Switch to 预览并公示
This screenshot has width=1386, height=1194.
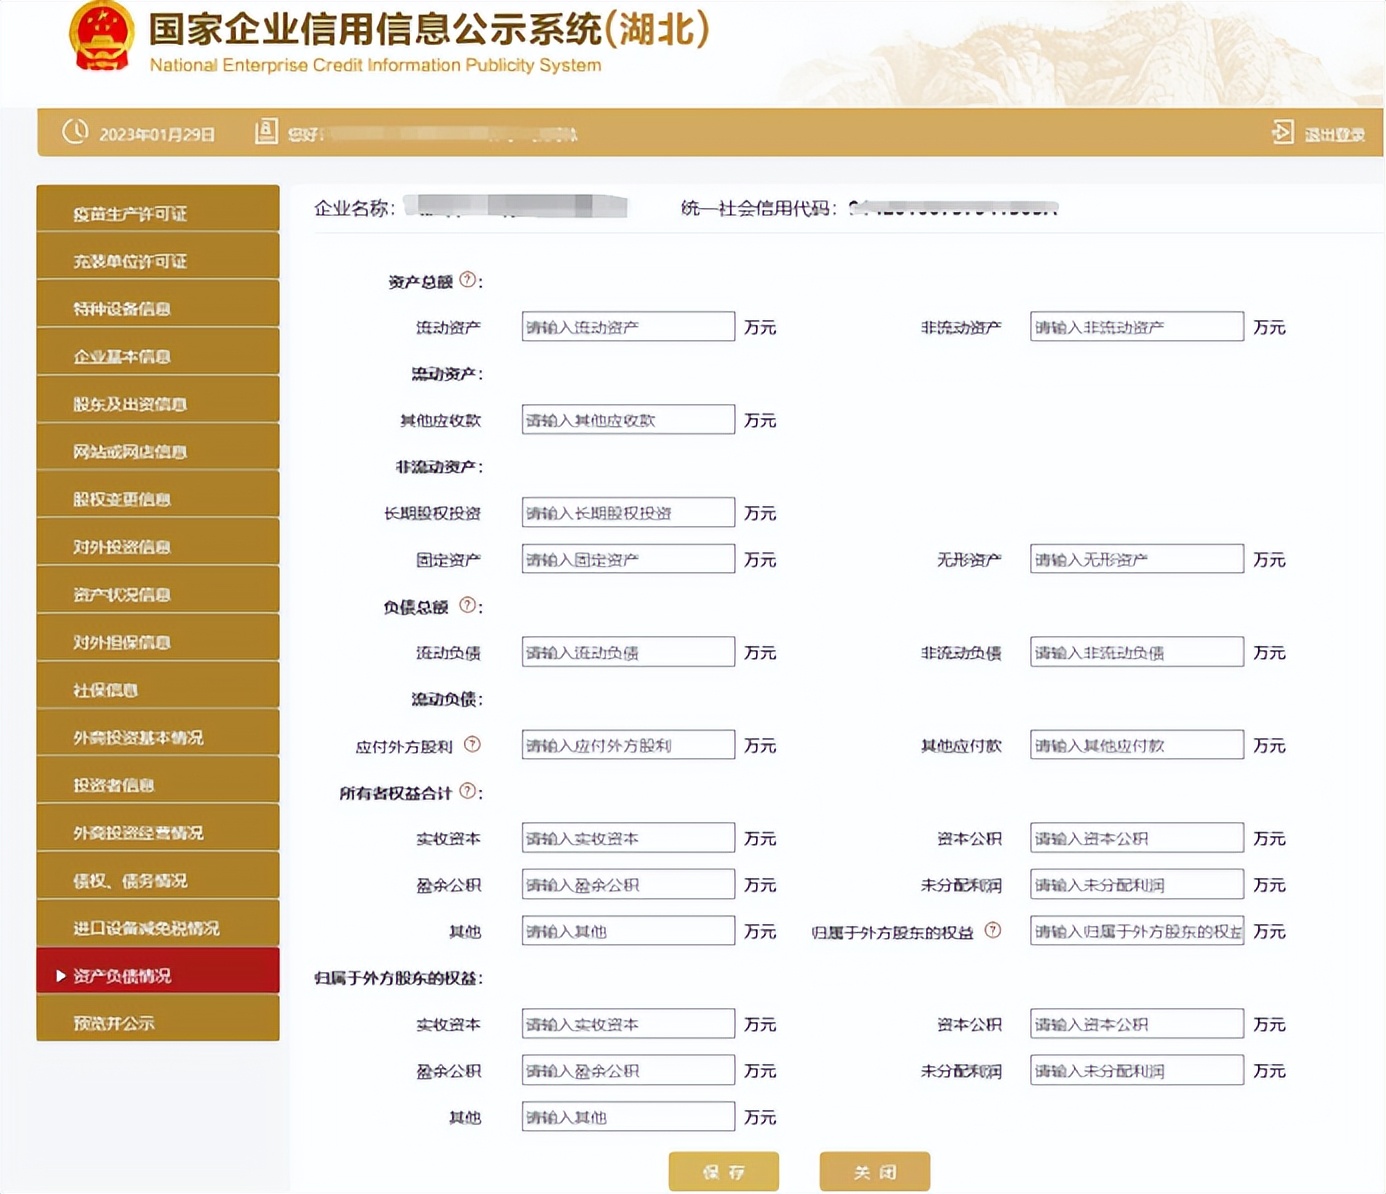[x=157, y=1021]
